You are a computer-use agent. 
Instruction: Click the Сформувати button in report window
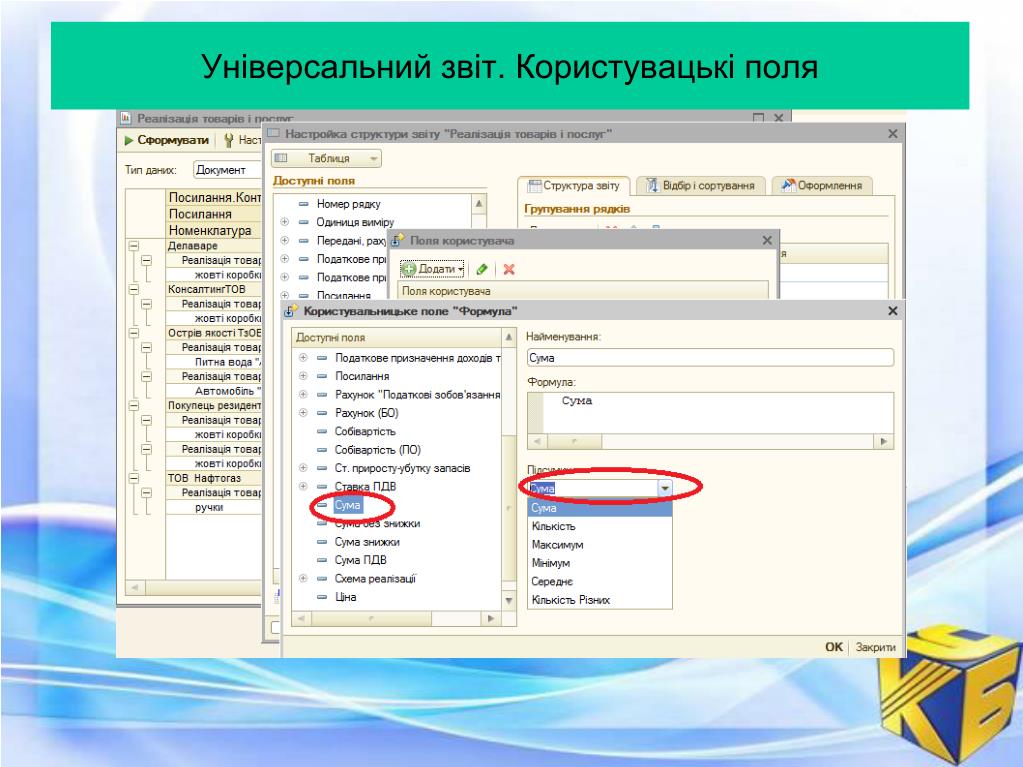pos(167,140)
